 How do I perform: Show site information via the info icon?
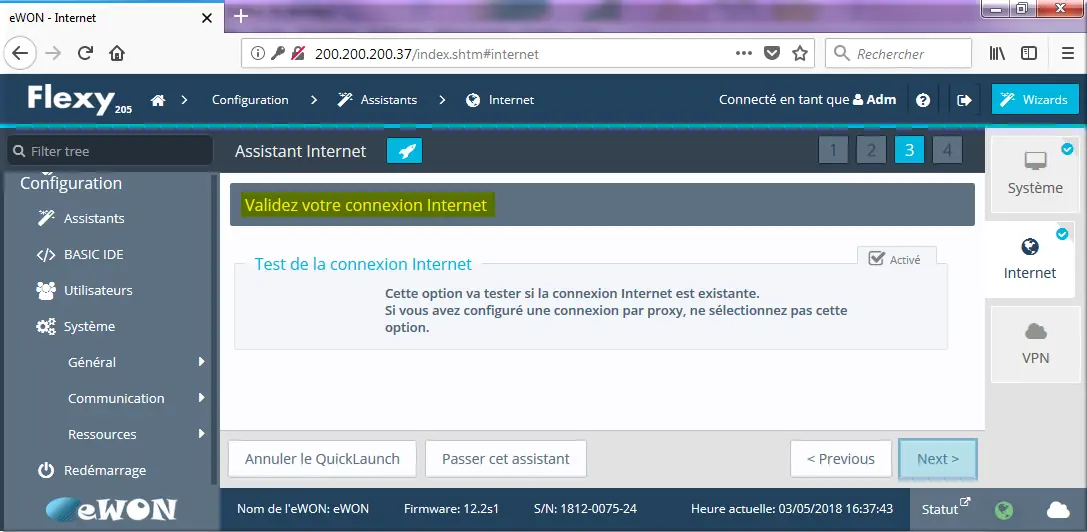pos(258,53)
